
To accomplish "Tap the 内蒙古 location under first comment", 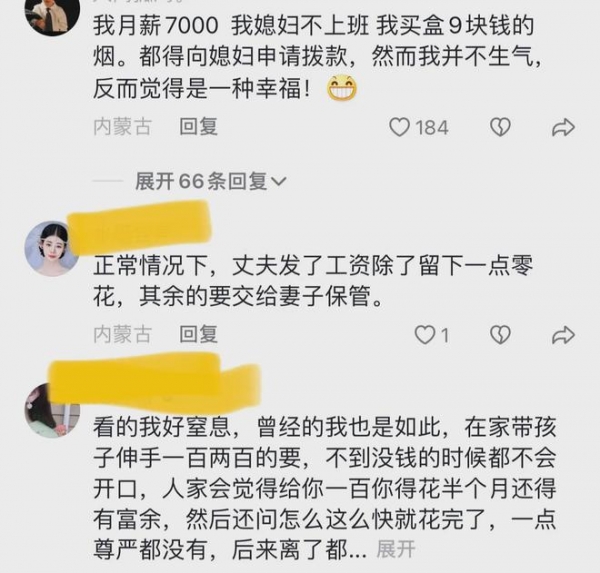I will point(122,127).
